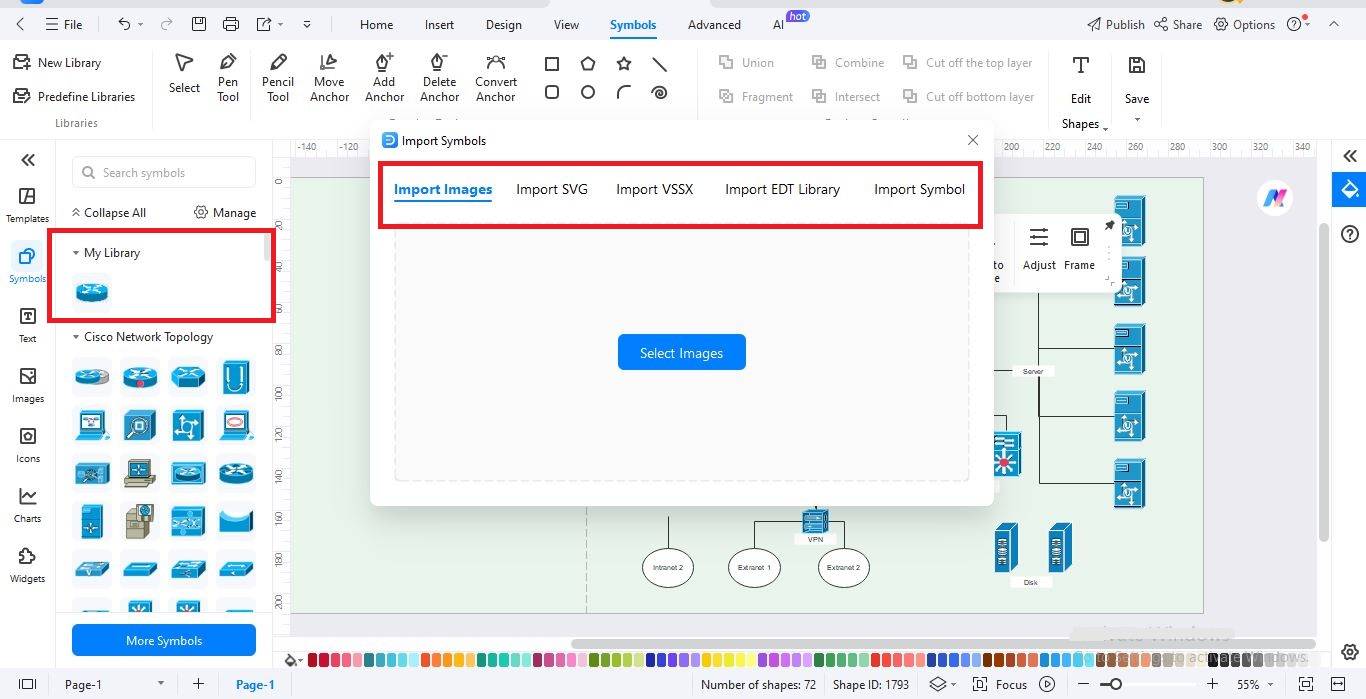Click the Search symbols field
Image resolution: width=1366 pixels, height=699 pixels.
coord(164,172)
